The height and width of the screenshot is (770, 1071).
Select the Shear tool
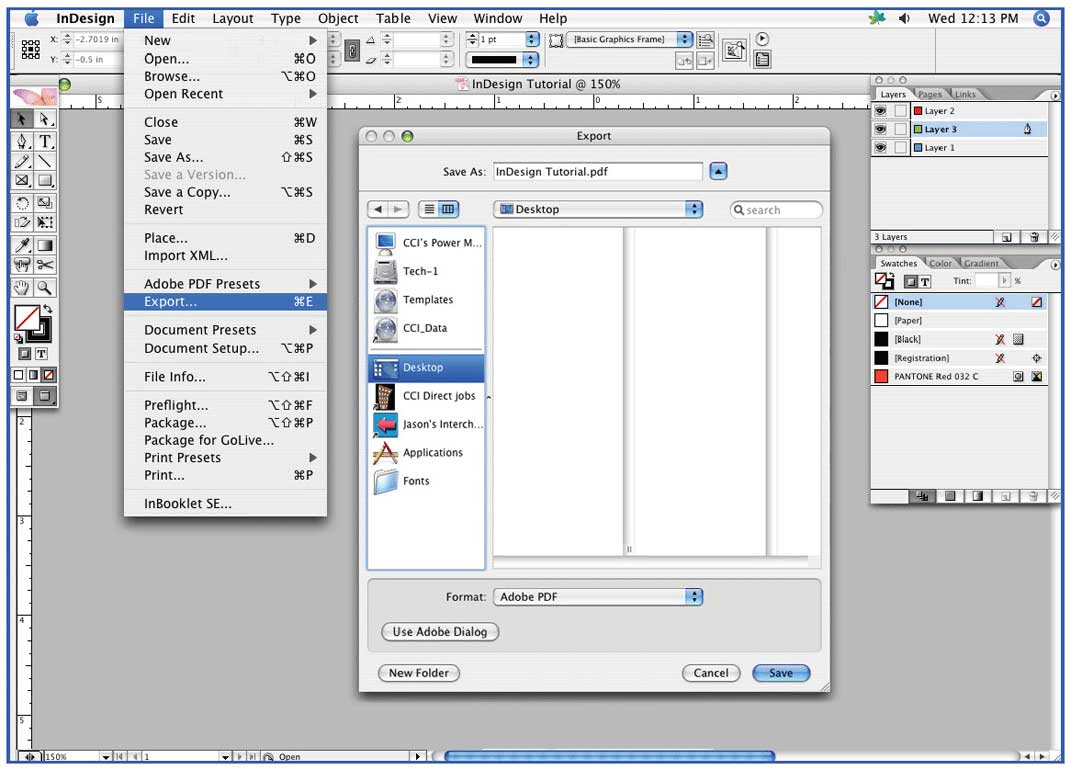pos(22,222)
